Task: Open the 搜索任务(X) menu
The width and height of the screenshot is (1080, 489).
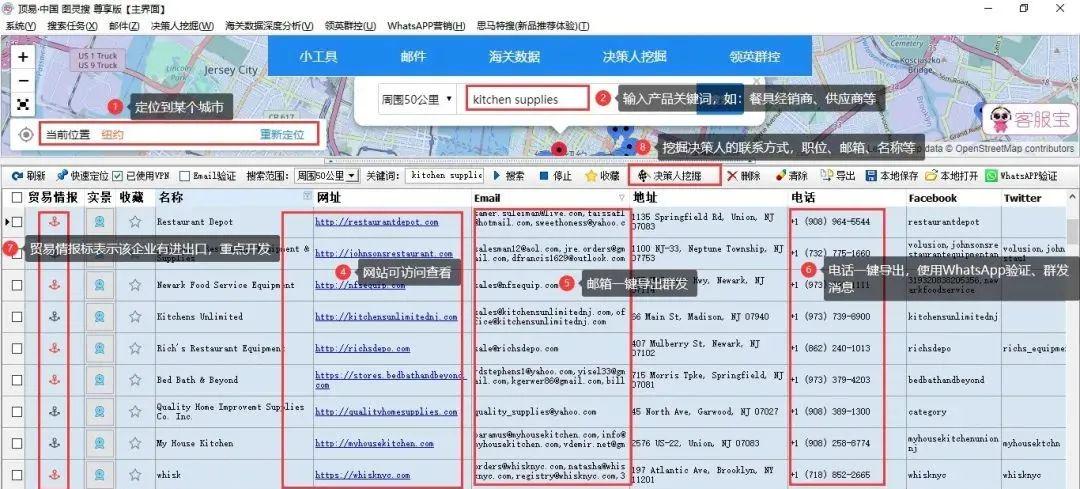Action: 72,25
